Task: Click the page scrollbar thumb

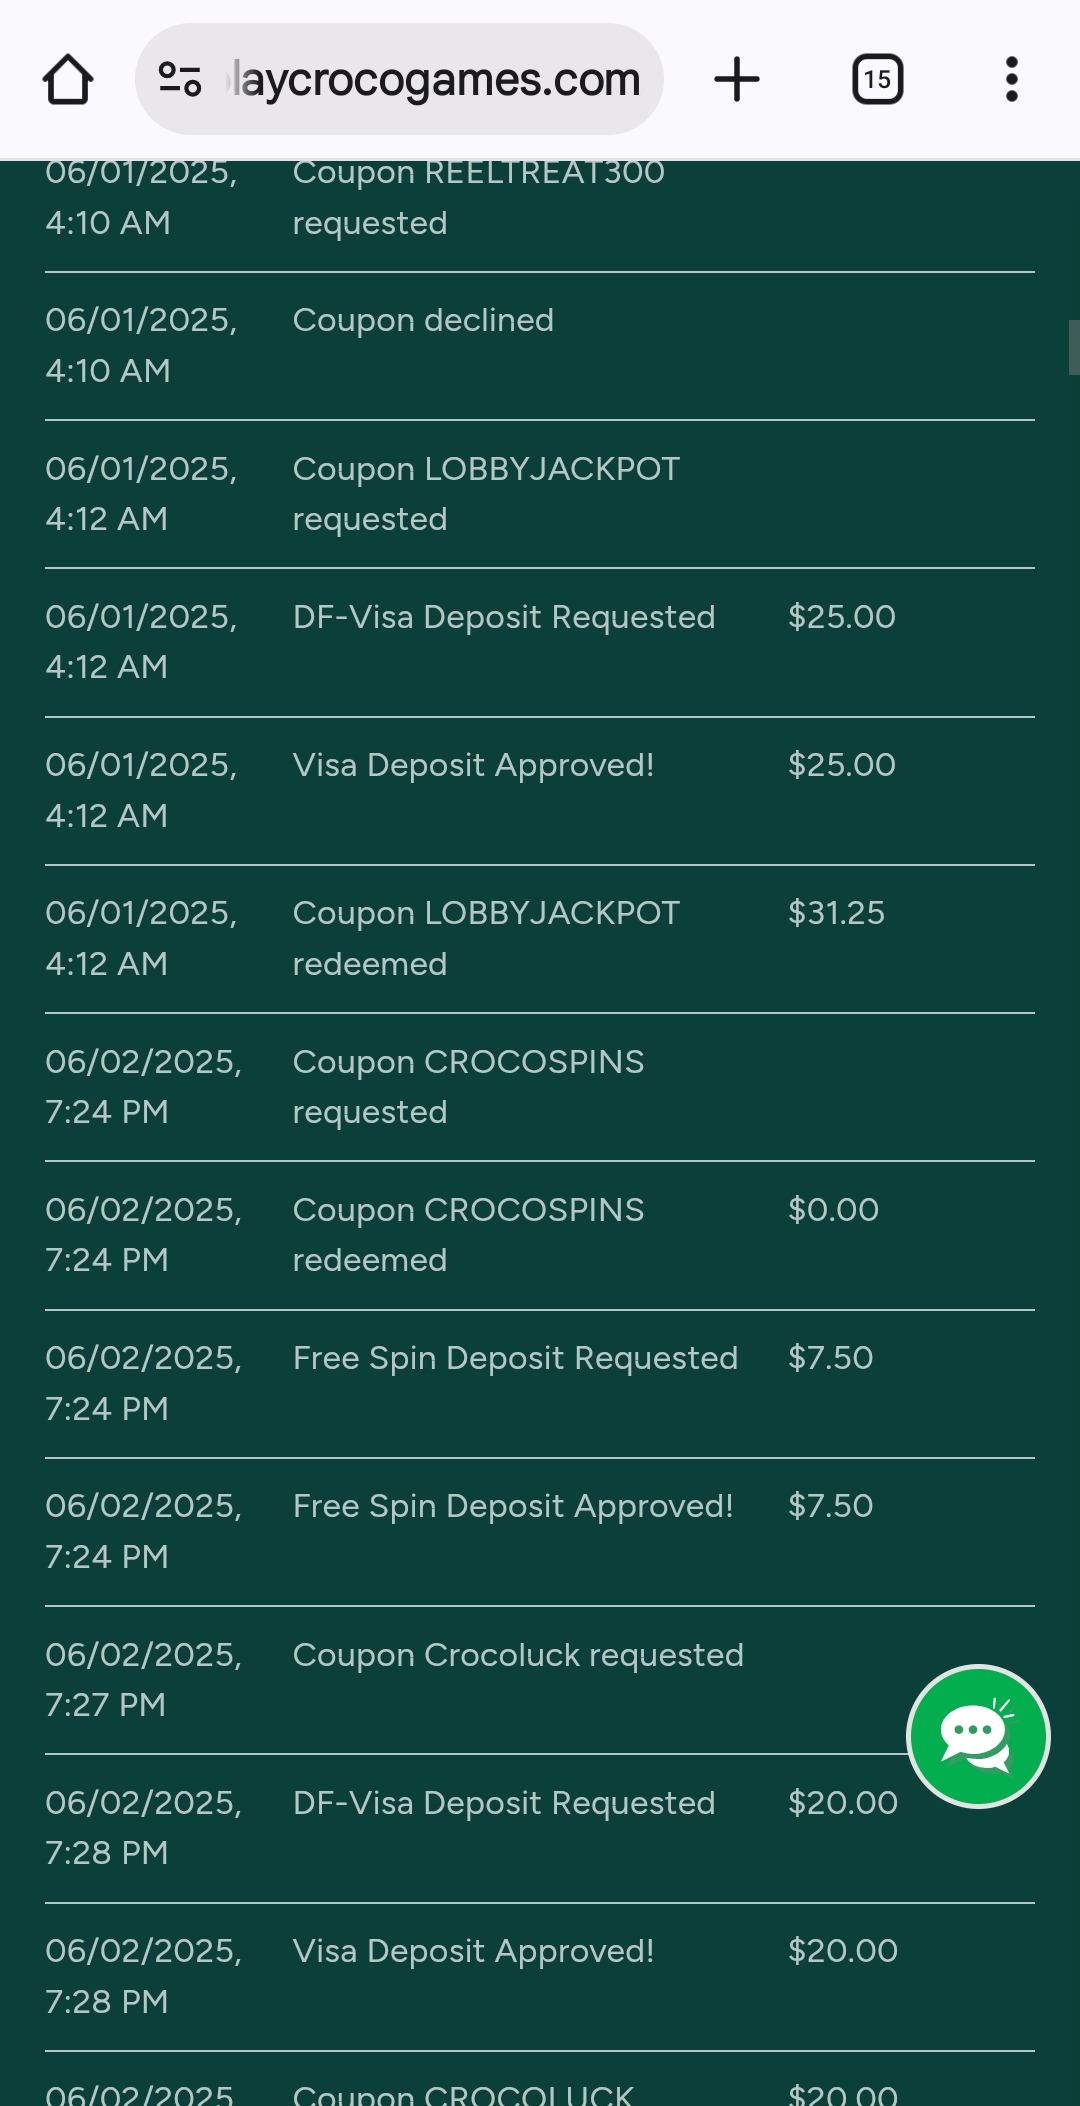Action: pos(1073,347)
